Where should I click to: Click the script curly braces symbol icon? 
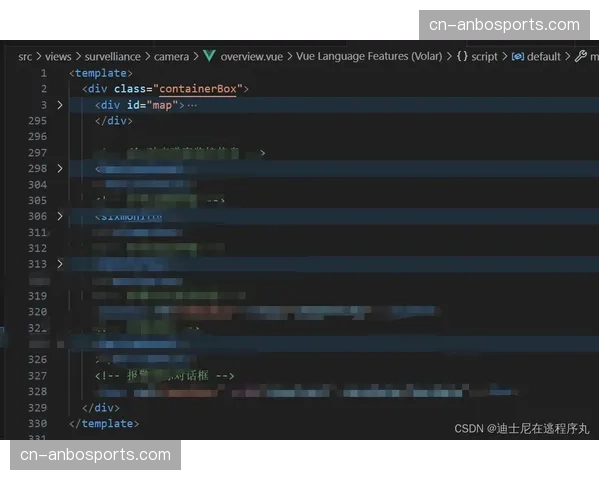click(x=462, y=57)
